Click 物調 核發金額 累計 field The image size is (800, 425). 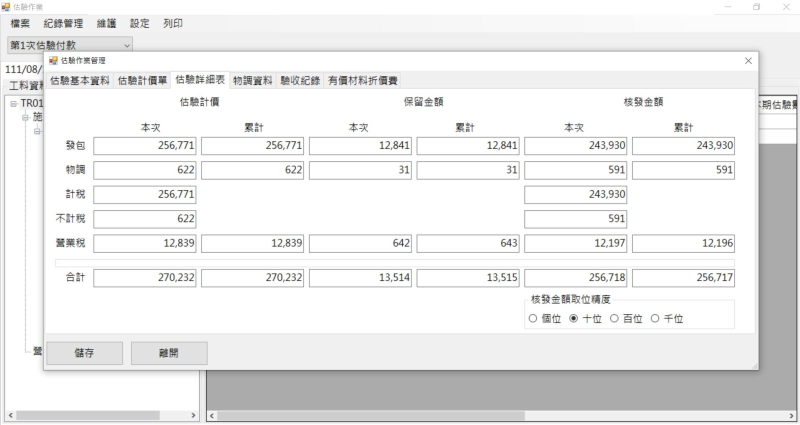pyautogui.click(x=683, y=170)
